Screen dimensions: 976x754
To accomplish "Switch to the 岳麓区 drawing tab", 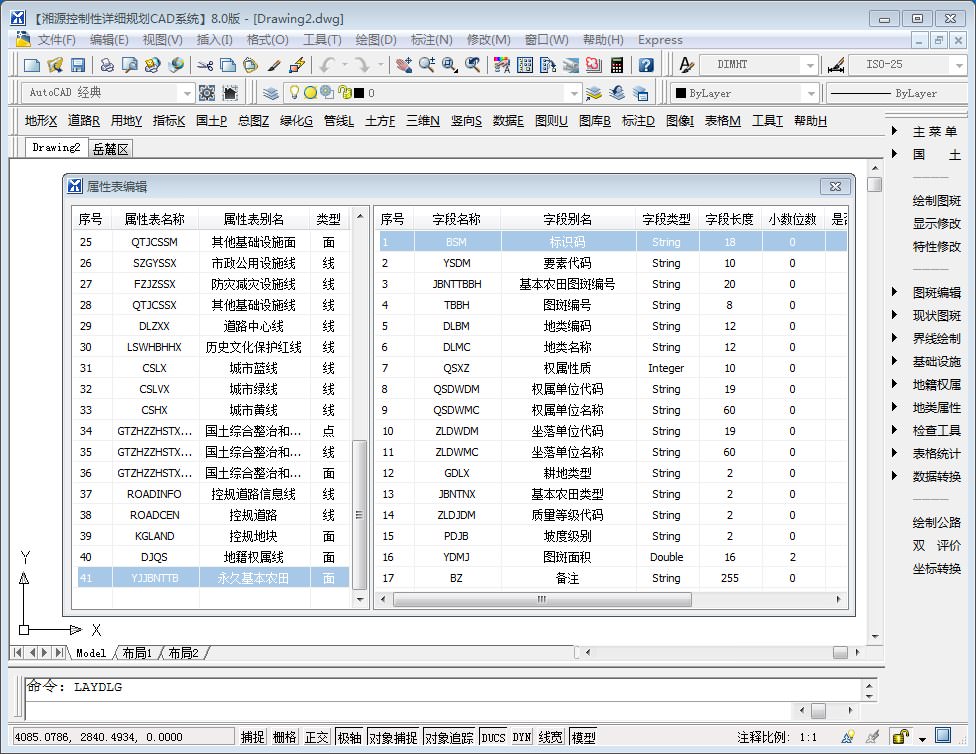I will [x=111, y=149].
